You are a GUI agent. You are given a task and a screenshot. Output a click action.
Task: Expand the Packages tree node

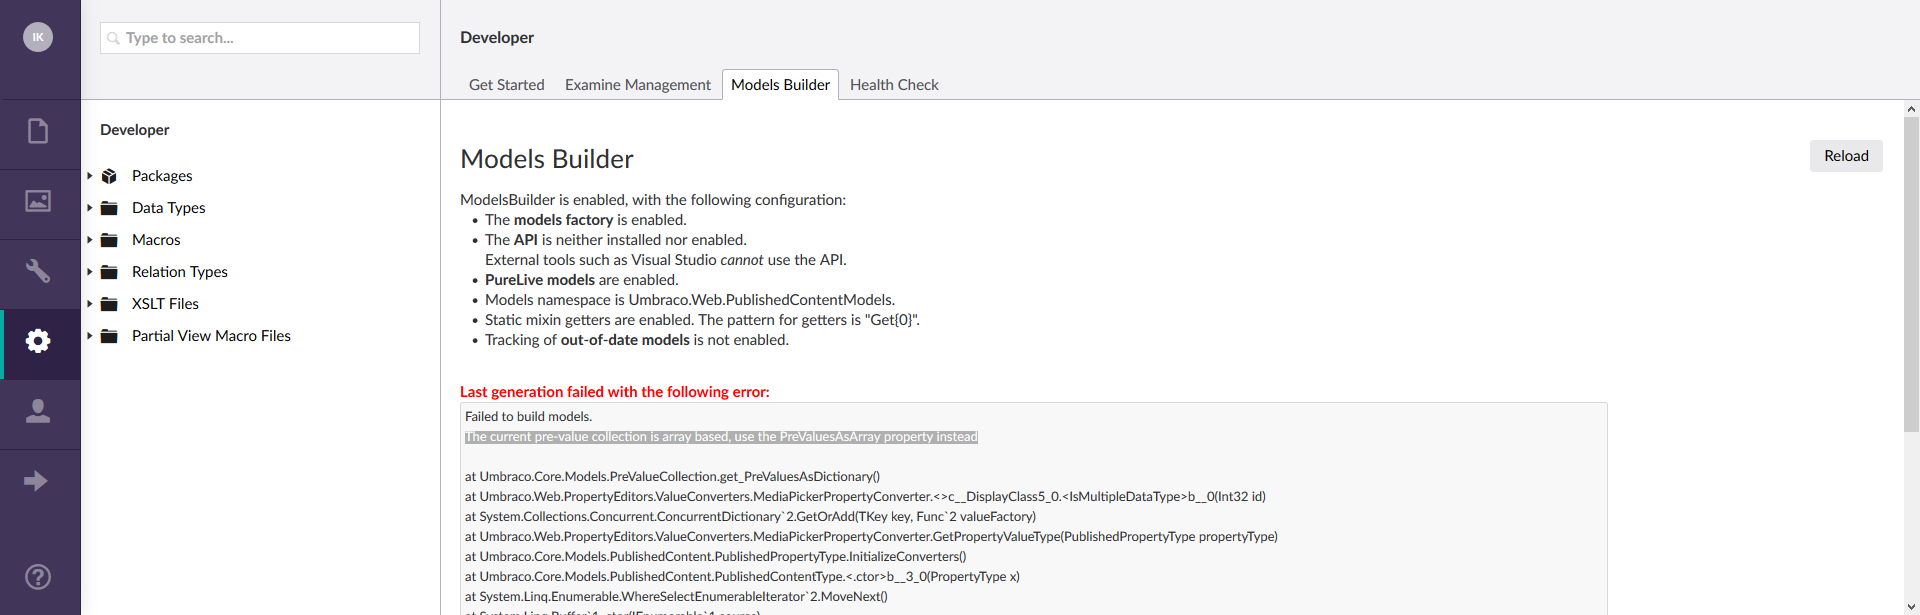click(89, 176)
